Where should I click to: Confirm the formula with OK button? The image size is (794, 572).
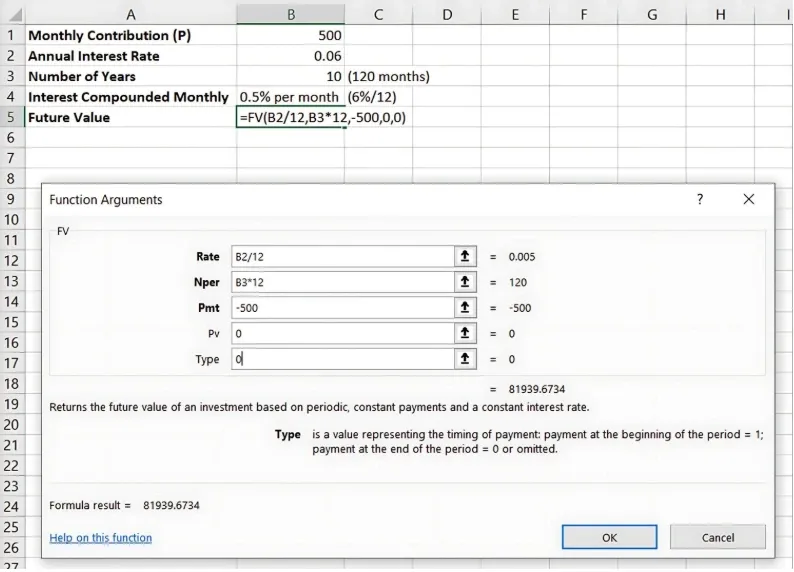pos(609,538)
